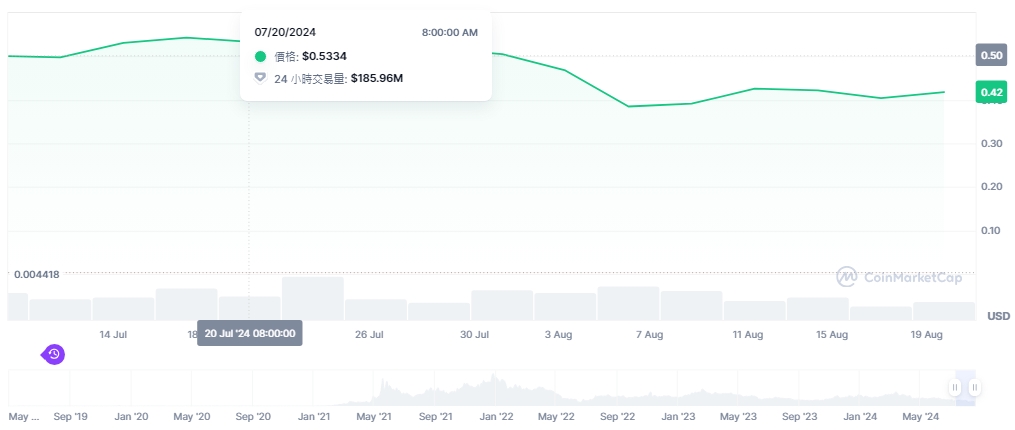Select the 7 Aug date on axis
Screen dimensions: 1015x430
click(649, 334)
